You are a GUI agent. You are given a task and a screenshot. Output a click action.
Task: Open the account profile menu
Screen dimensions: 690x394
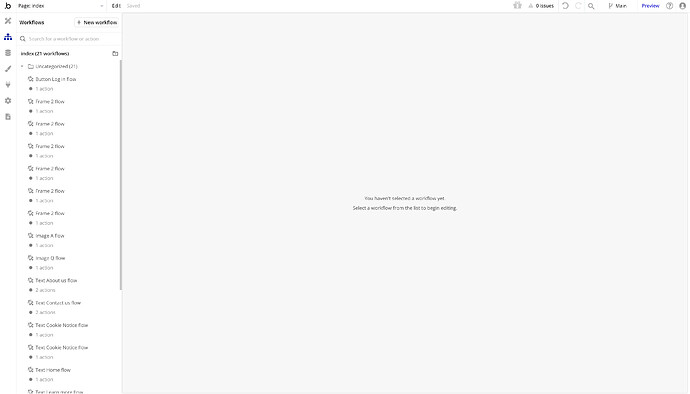683,6
